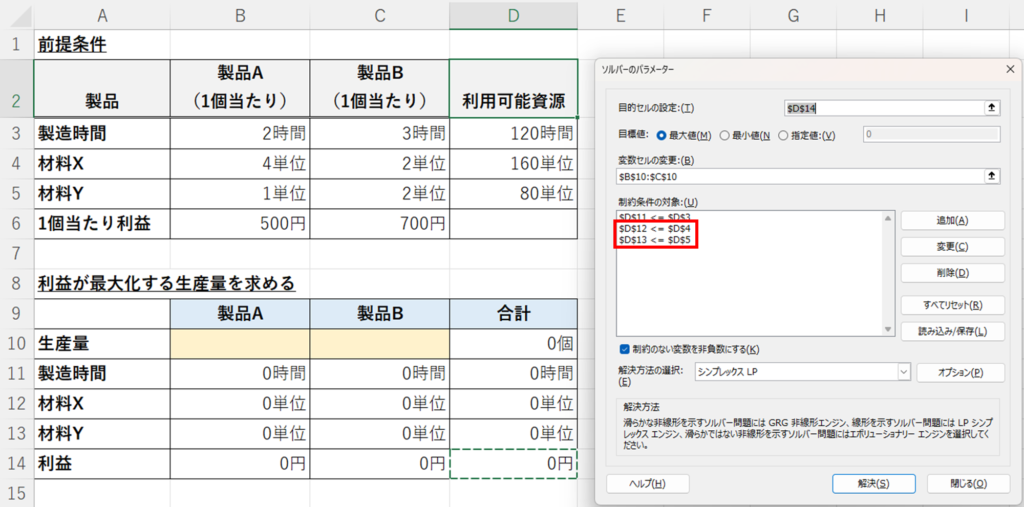The height and width of the screenshot is (507, 1024).
Task: Select the 最小値 radio button
Action: 724,134
